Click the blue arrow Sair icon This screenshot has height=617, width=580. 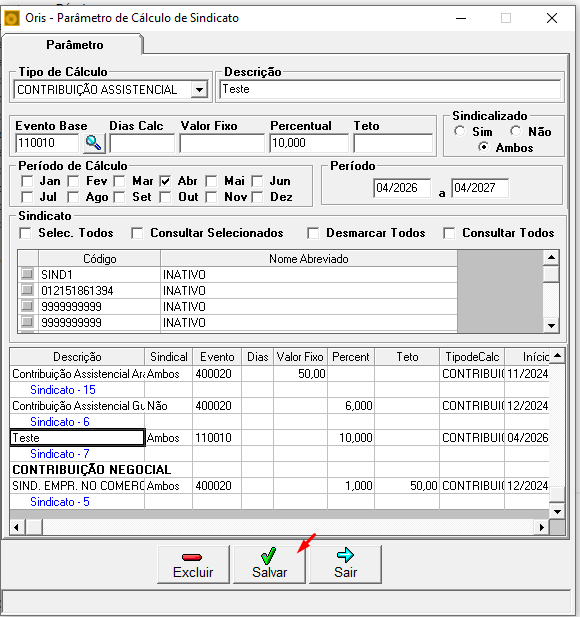click(345, 555)
